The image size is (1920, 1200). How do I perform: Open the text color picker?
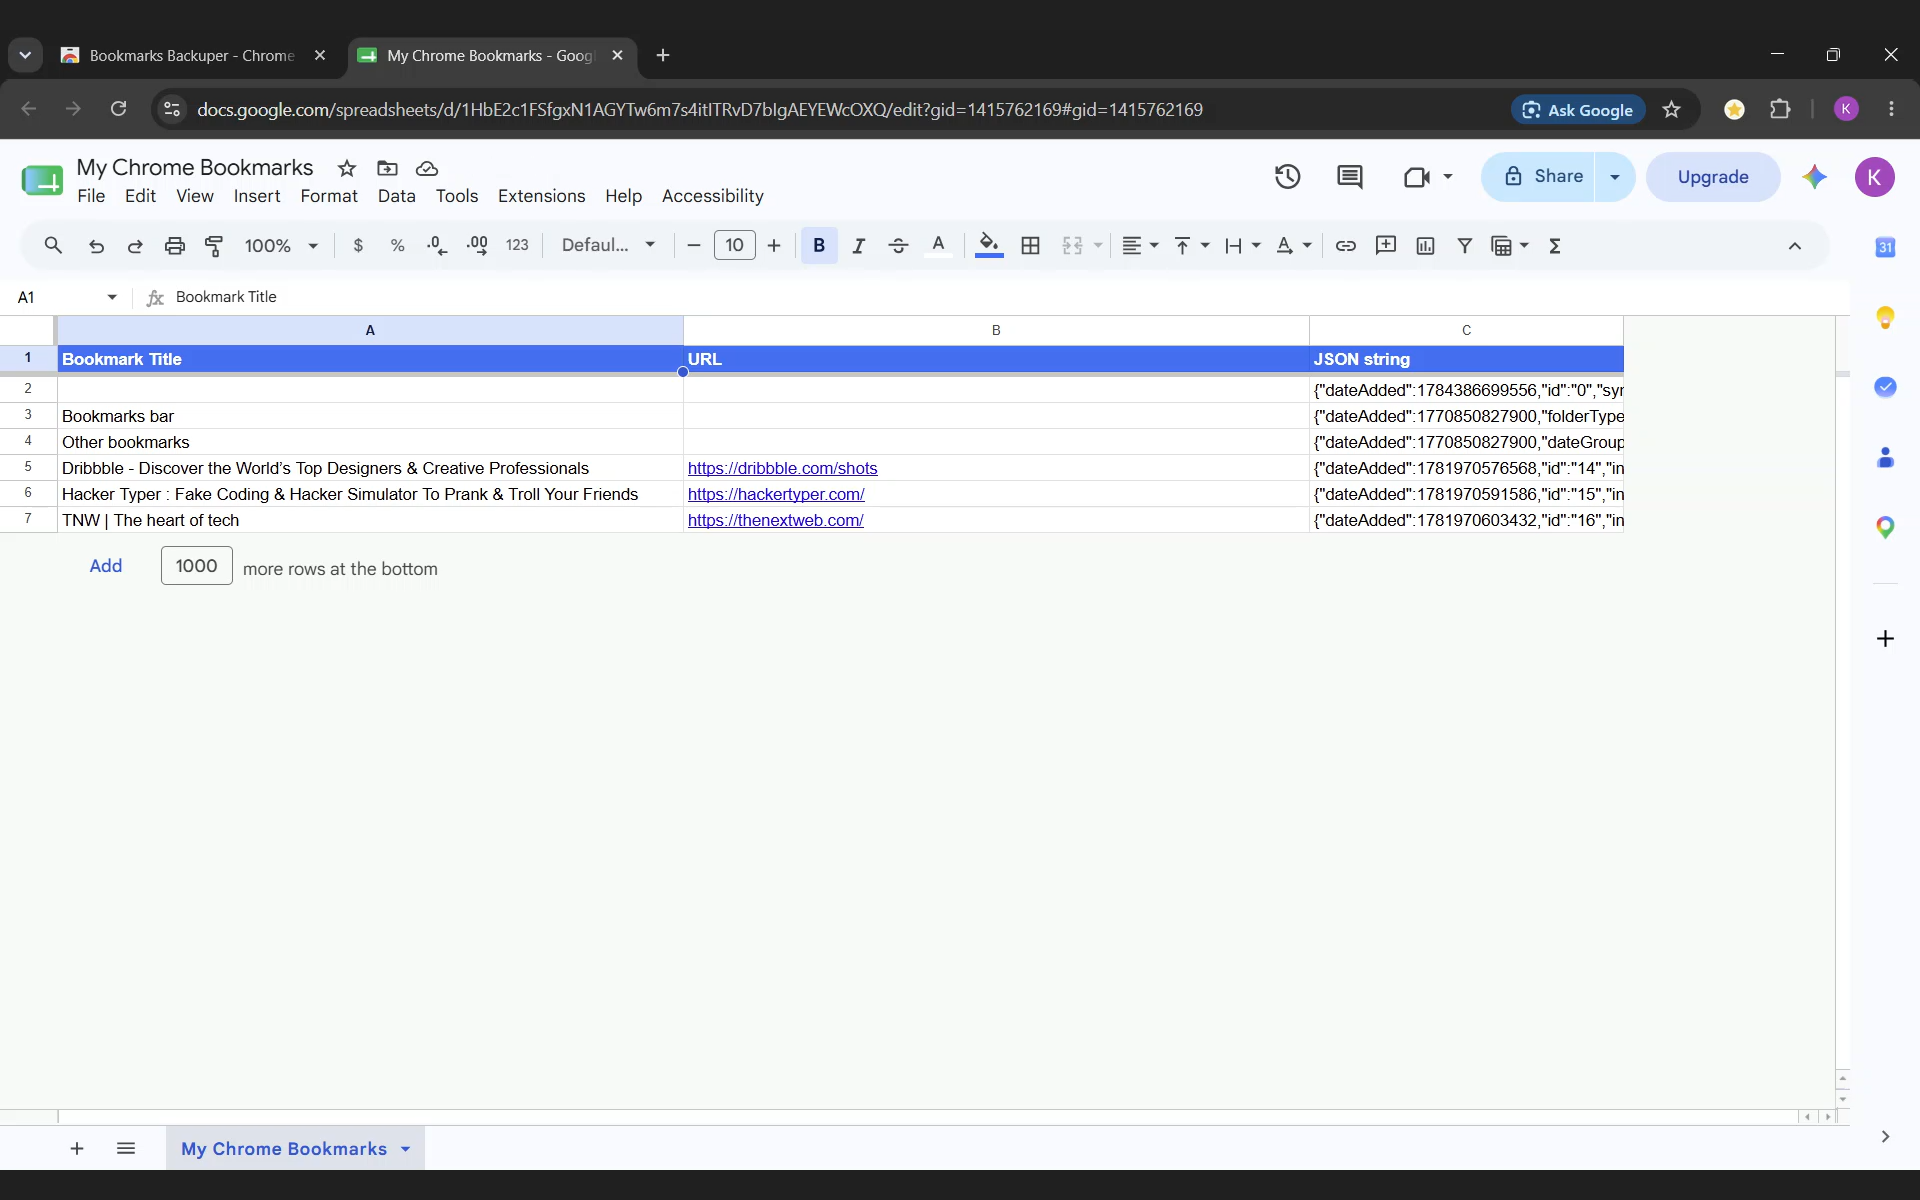(938, 245)
